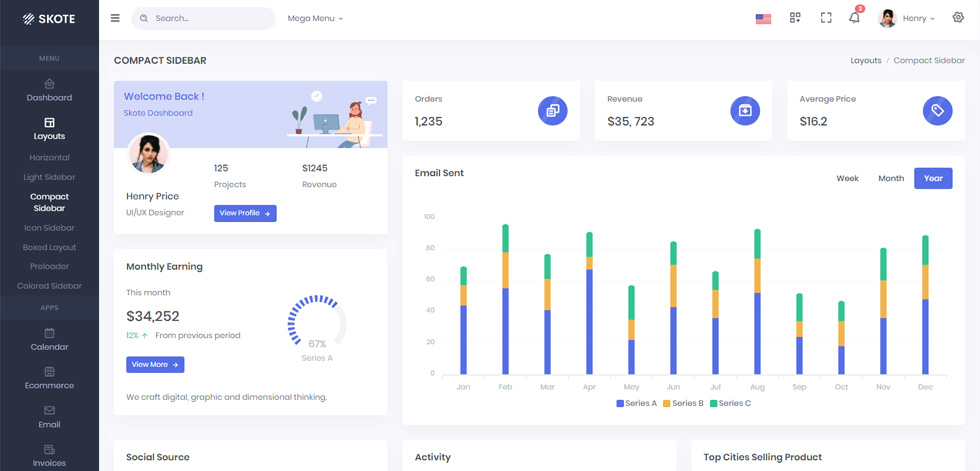Image resolution: width=980 pixels, height=471 pixels.
Task: Open Invoices in the sidebar
Action: tap(49, 456)
